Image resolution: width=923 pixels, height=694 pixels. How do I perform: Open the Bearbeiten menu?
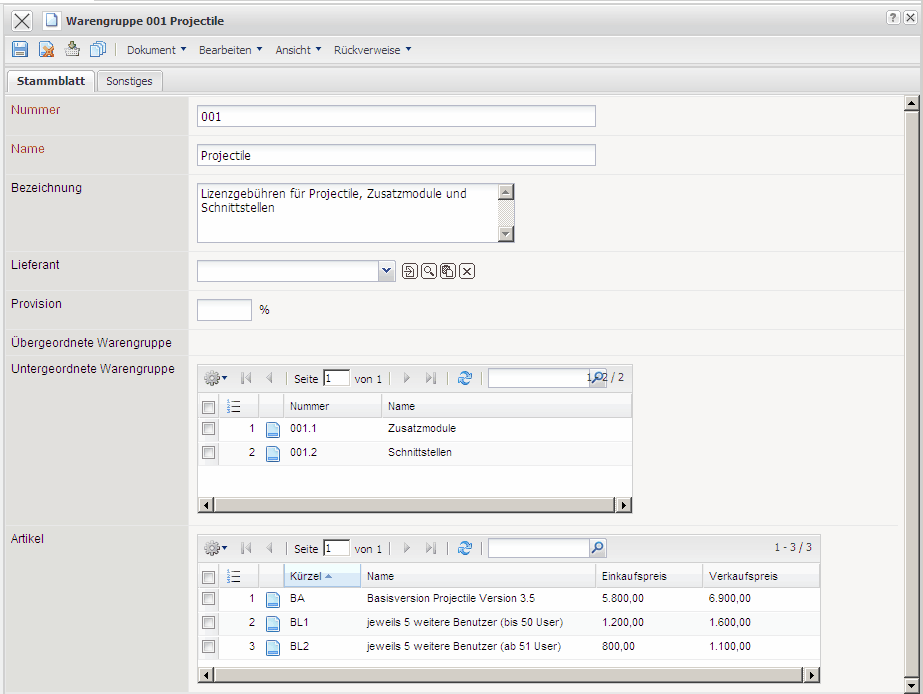[x=230, y=50]
